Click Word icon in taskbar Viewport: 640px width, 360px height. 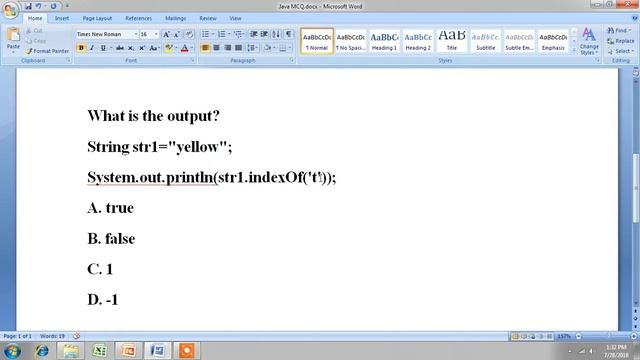point(158,351)
